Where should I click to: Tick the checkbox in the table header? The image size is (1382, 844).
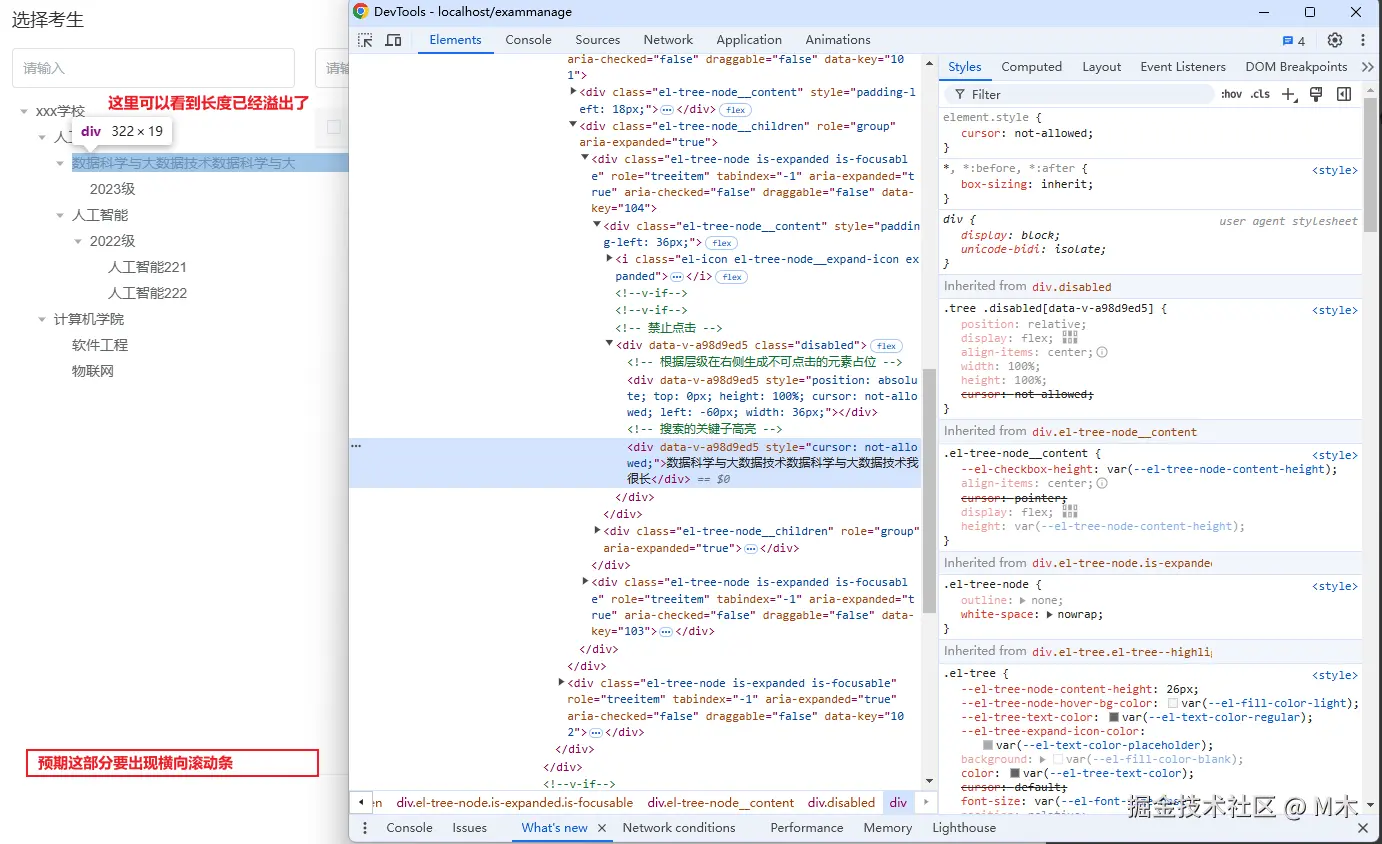point(334,127)
